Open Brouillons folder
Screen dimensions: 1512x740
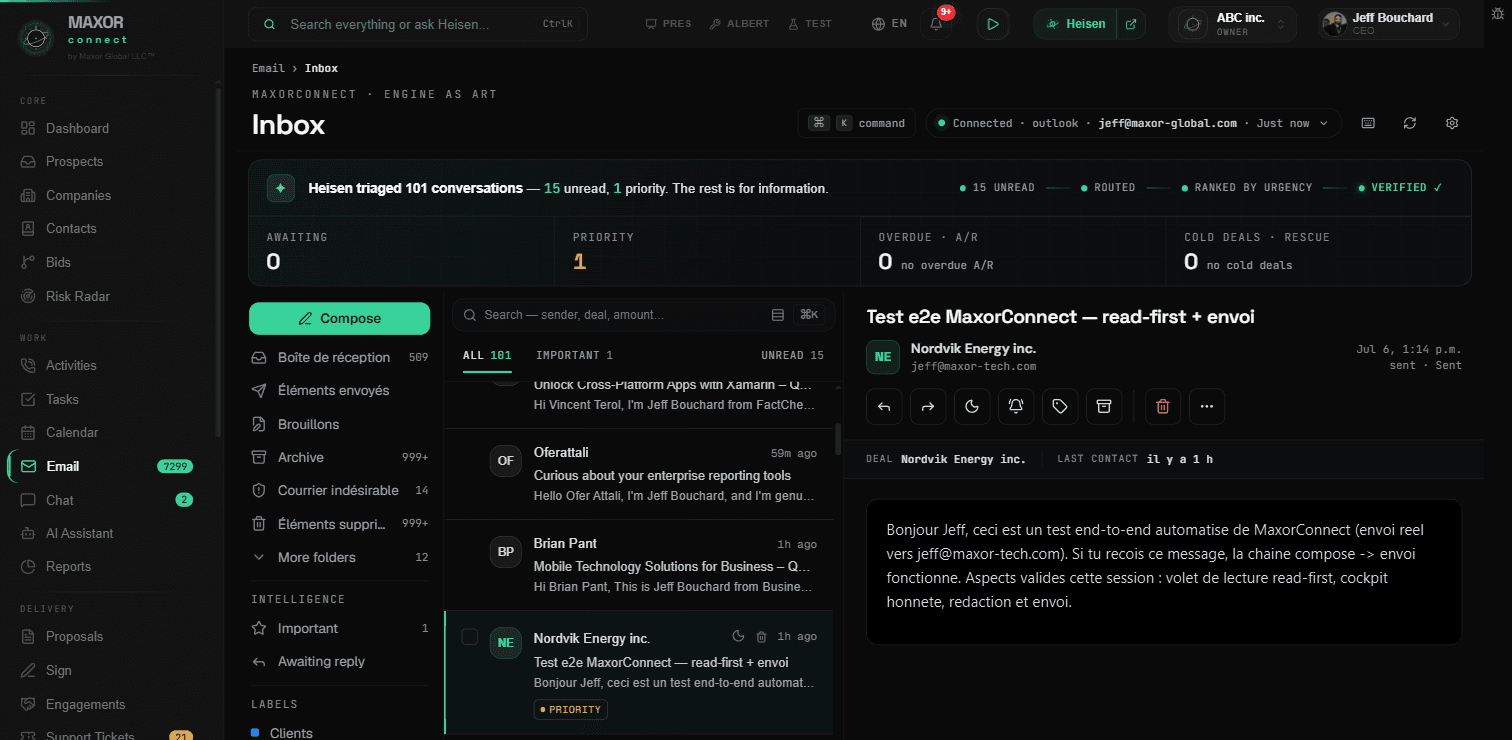(x=339, y=424)
